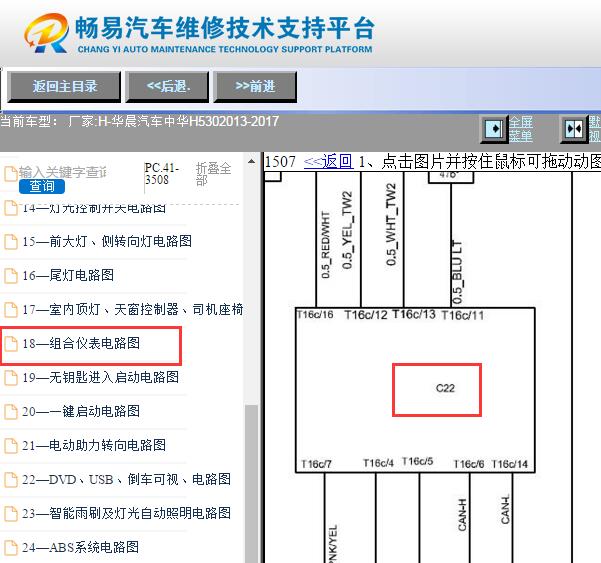Click the document icon beside item 19
The image size is (601, 563).
tap(11, 378)
